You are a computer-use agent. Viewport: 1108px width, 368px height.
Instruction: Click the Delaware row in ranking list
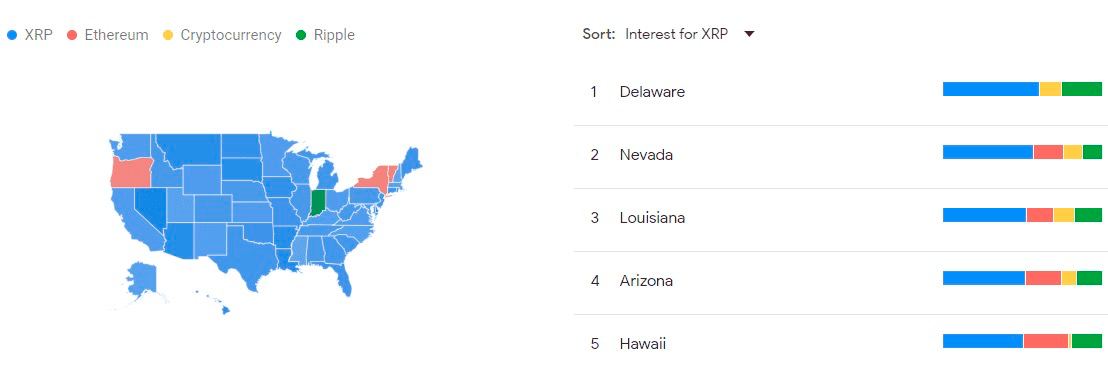point(841,94)
